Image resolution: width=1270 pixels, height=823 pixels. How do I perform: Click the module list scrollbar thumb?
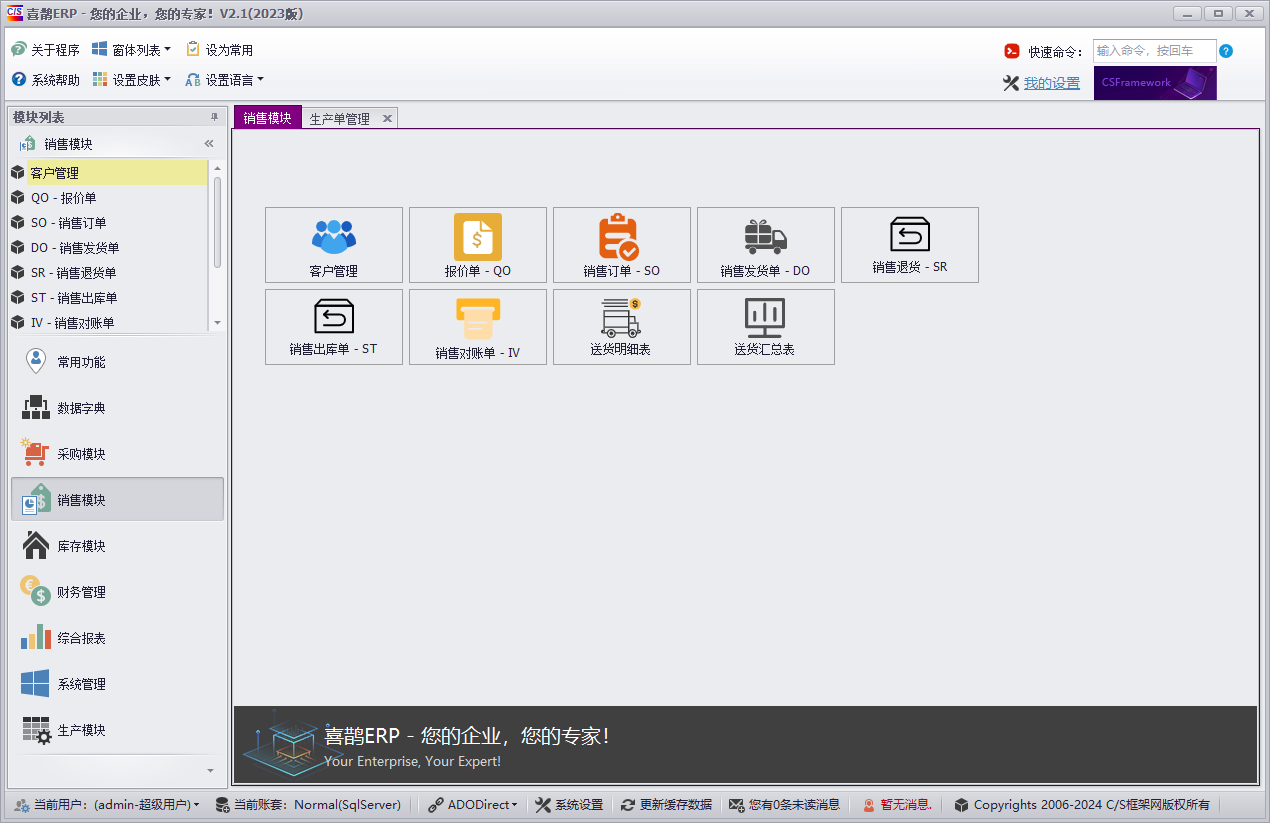(217, 222)
